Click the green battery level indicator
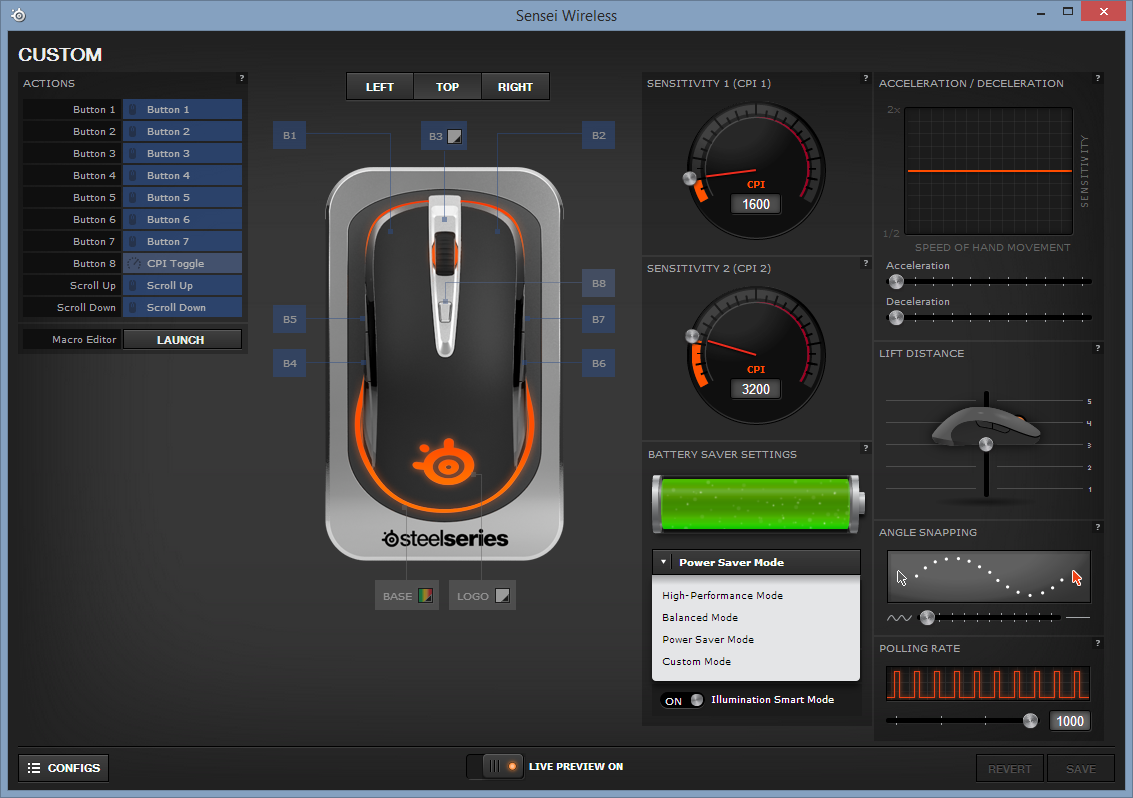 [x=757, y=504]
